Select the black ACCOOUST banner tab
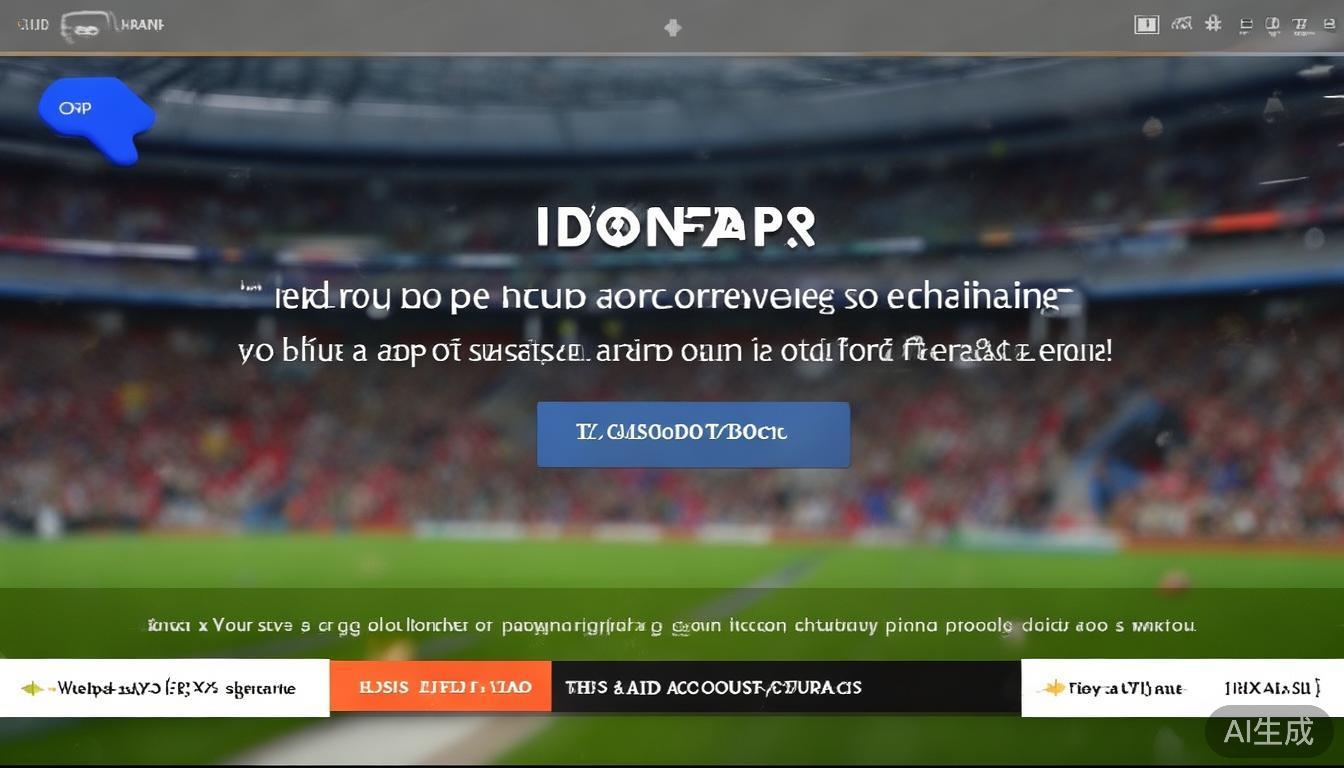Viewport: 1344px width, 768px height. tap(786, 687)
